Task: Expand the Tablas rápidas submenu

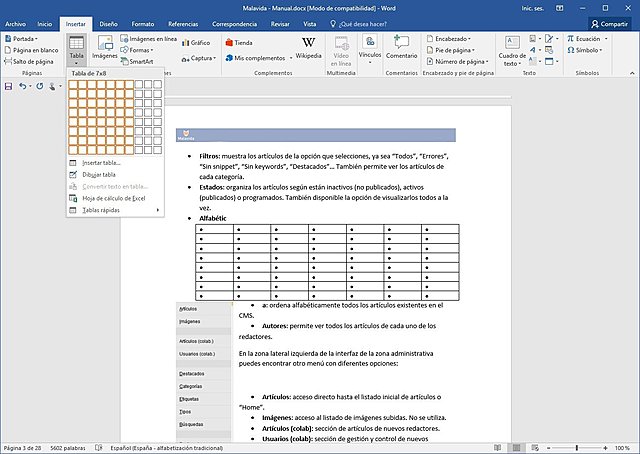Action: point(115,210)
